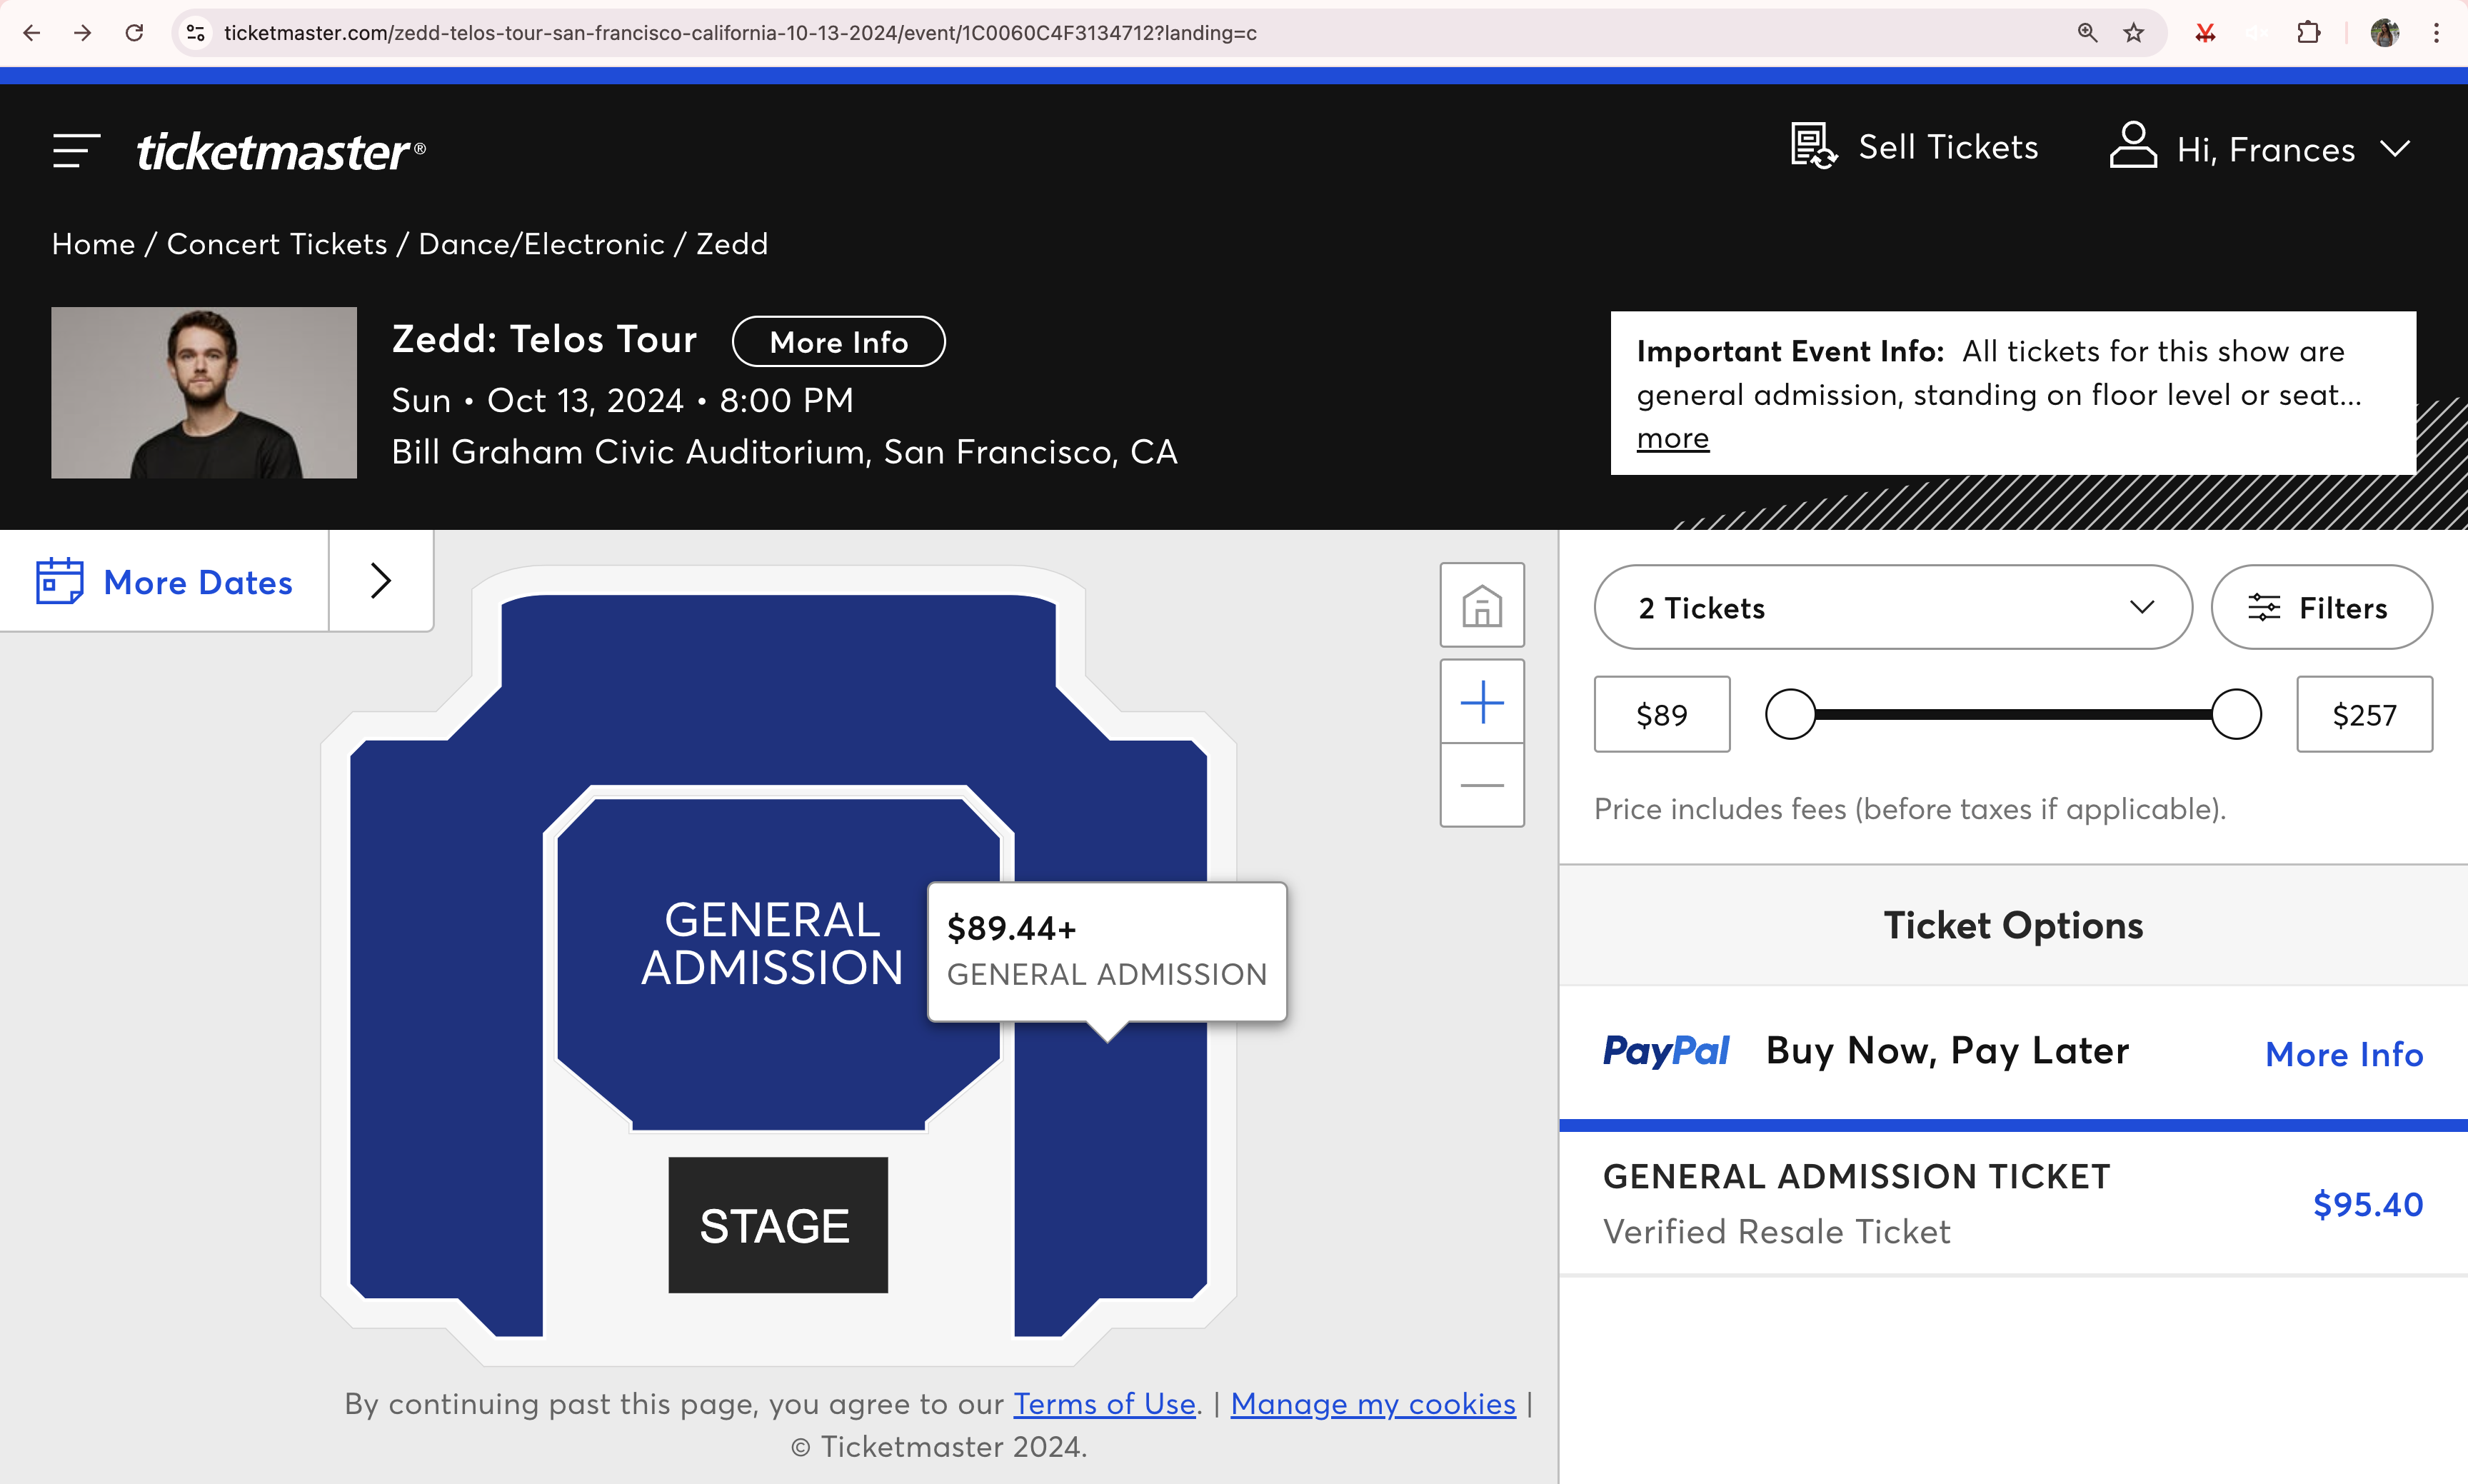
Task: Open Zedd breadcrumb link
Action: (732, 244)
